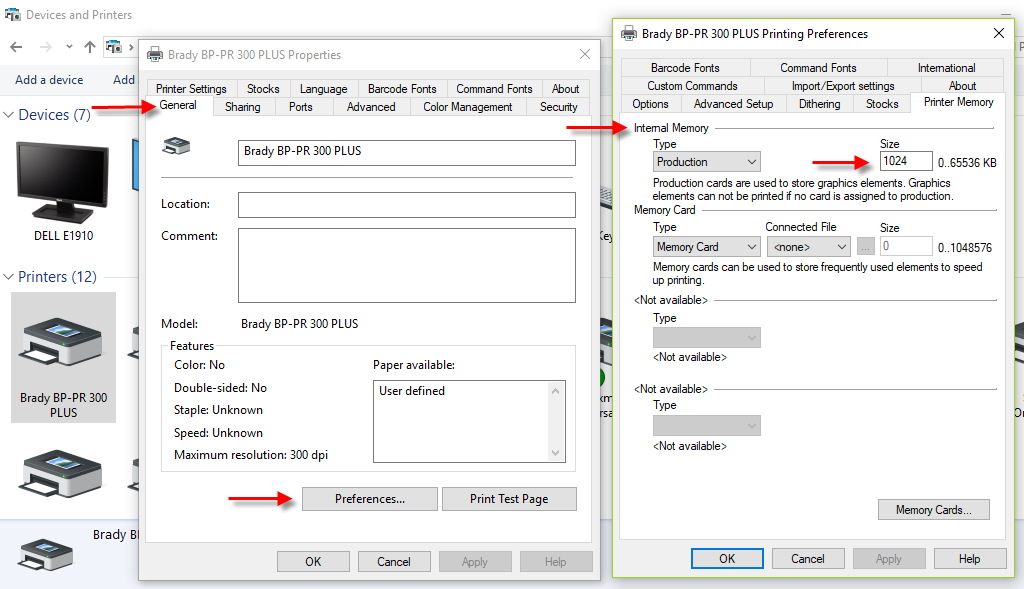This screenshot has height=589, width=1024.
Task: Click the back arrow in Devices and Printers
Action: pyautogui.click(x=16, y=47)
